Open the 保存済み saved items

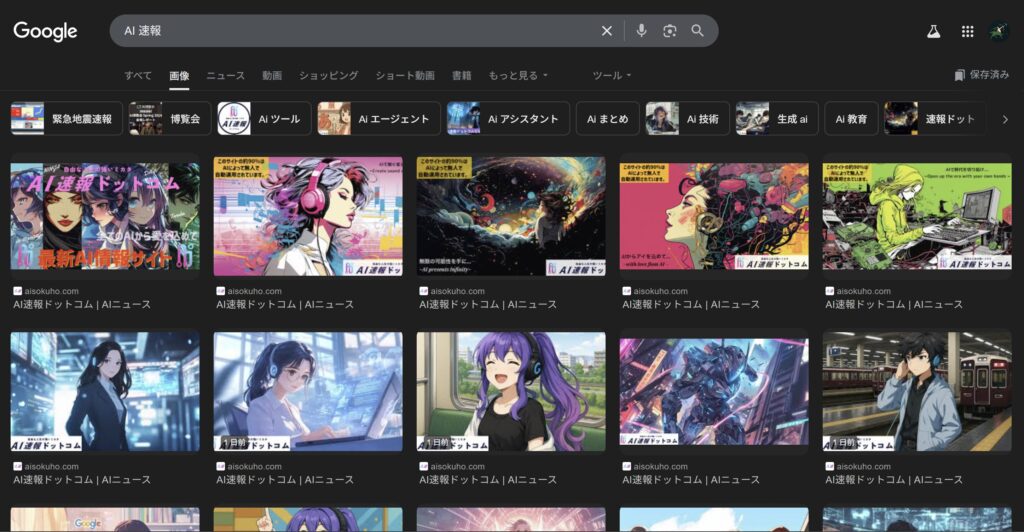point(981,75)
